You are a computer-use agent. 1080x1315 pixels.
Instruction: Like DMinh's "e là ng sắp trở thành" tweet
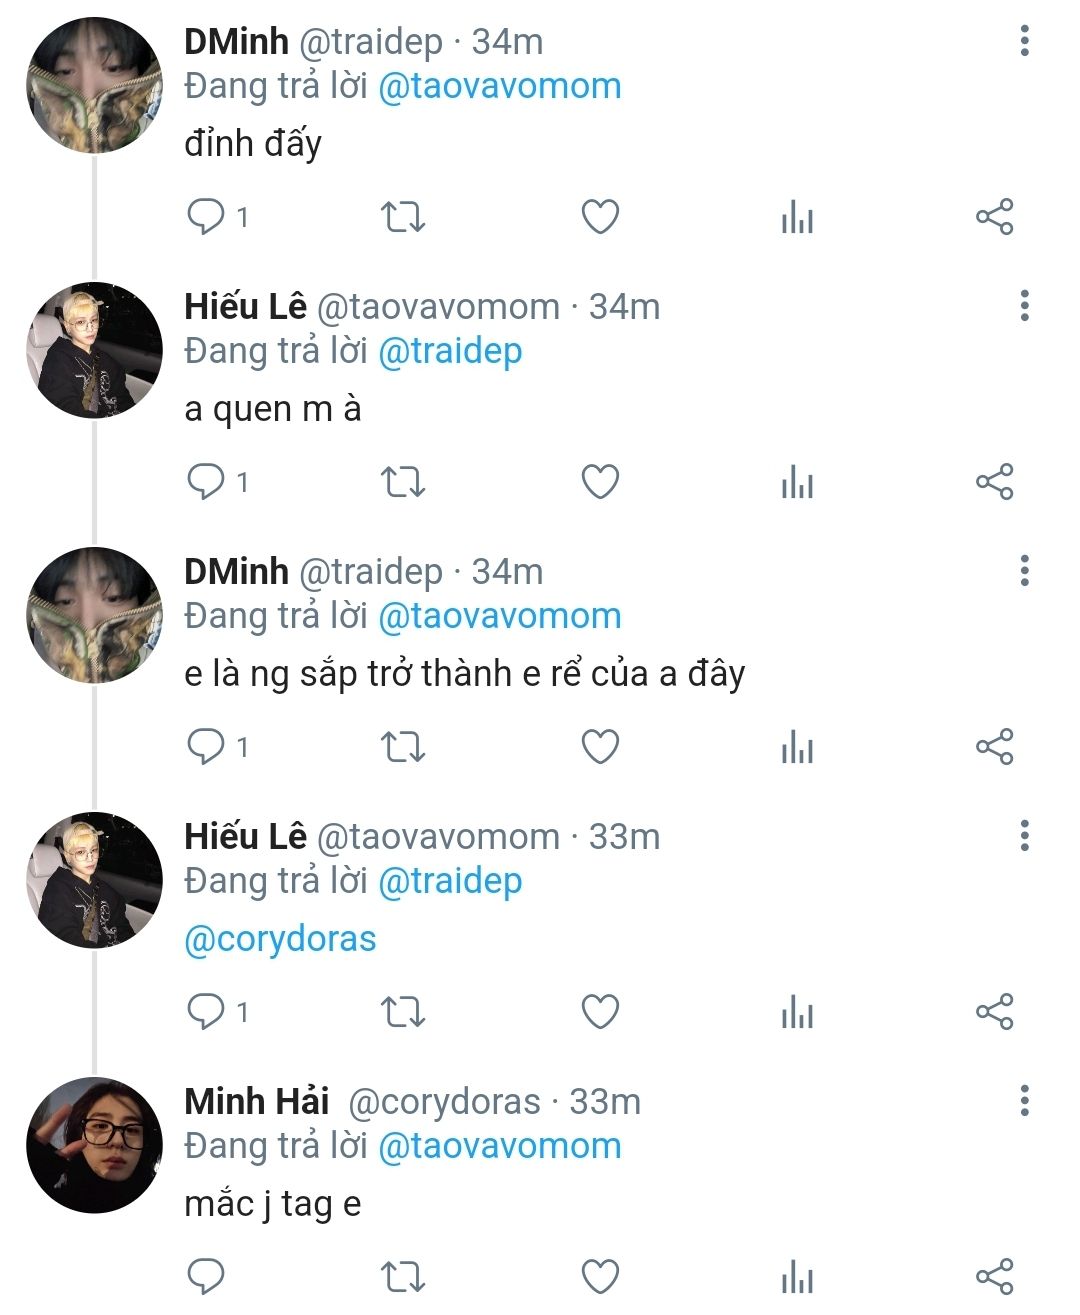coord(600,747)
